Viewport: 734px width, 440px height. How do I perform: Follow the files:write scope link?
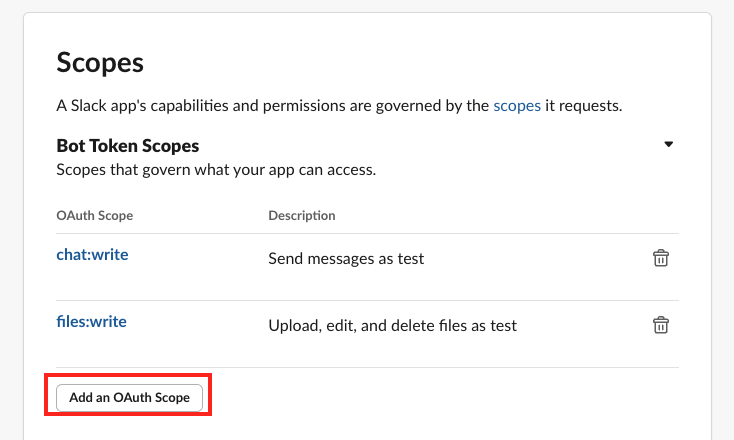pos(91,321)
